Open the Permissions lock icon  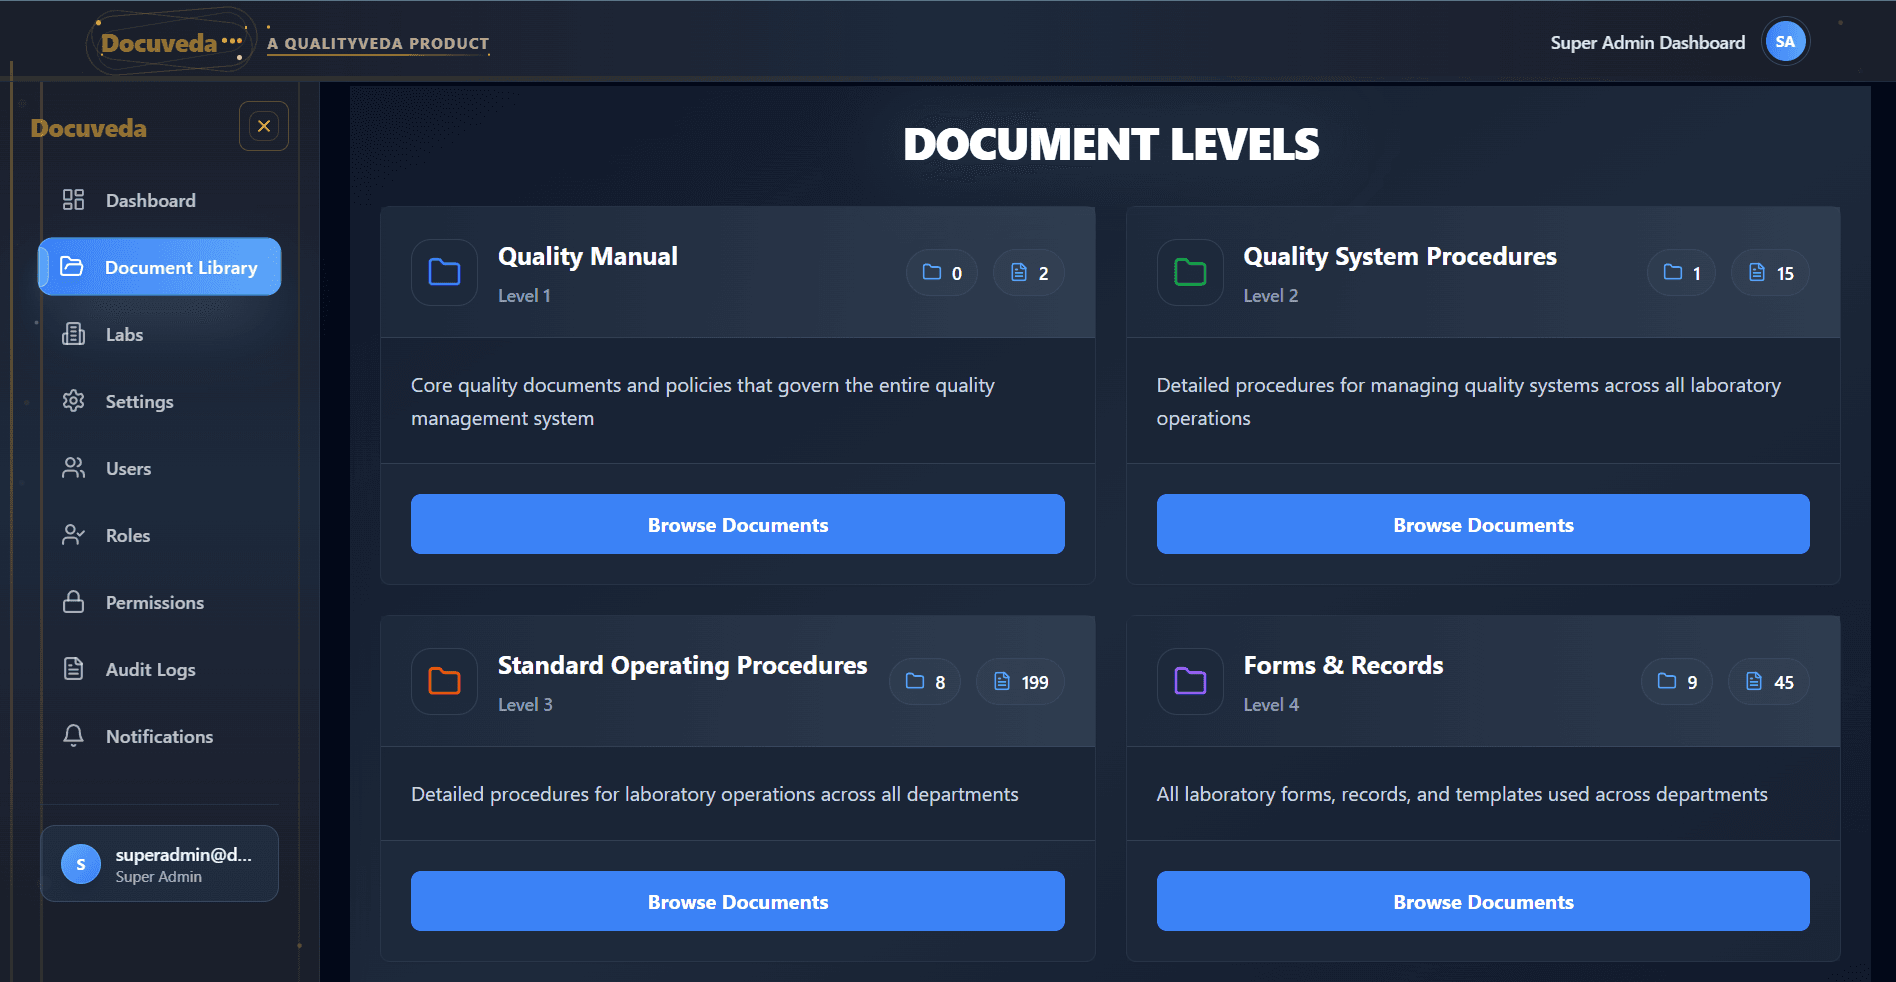click(73, 602)
